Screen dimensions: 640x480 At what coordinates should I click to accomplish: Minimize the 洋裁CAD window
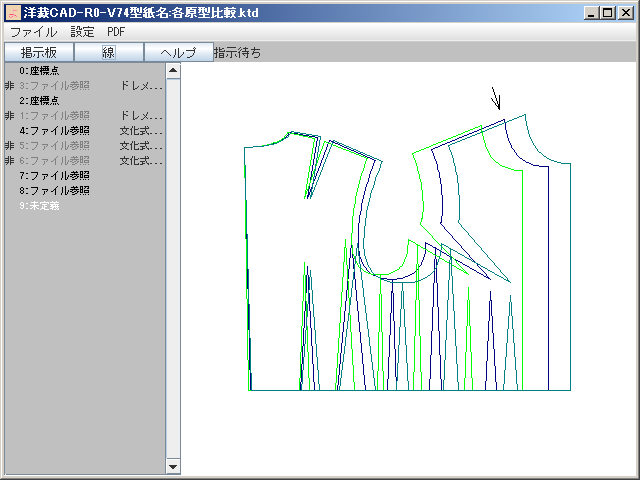tap(591, 13)
